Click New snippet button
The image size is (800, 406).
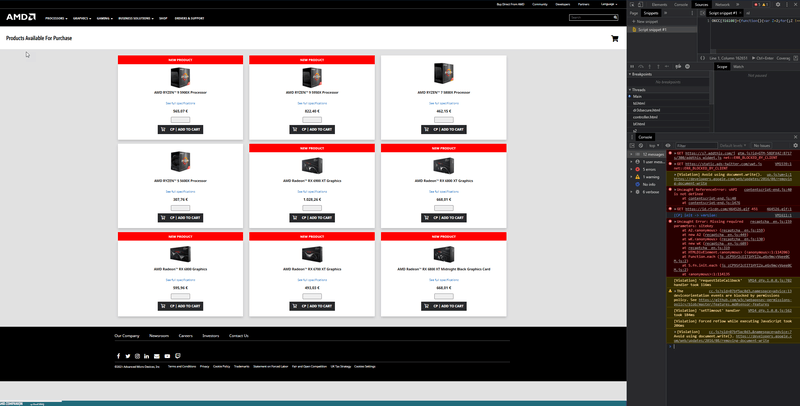645,21
